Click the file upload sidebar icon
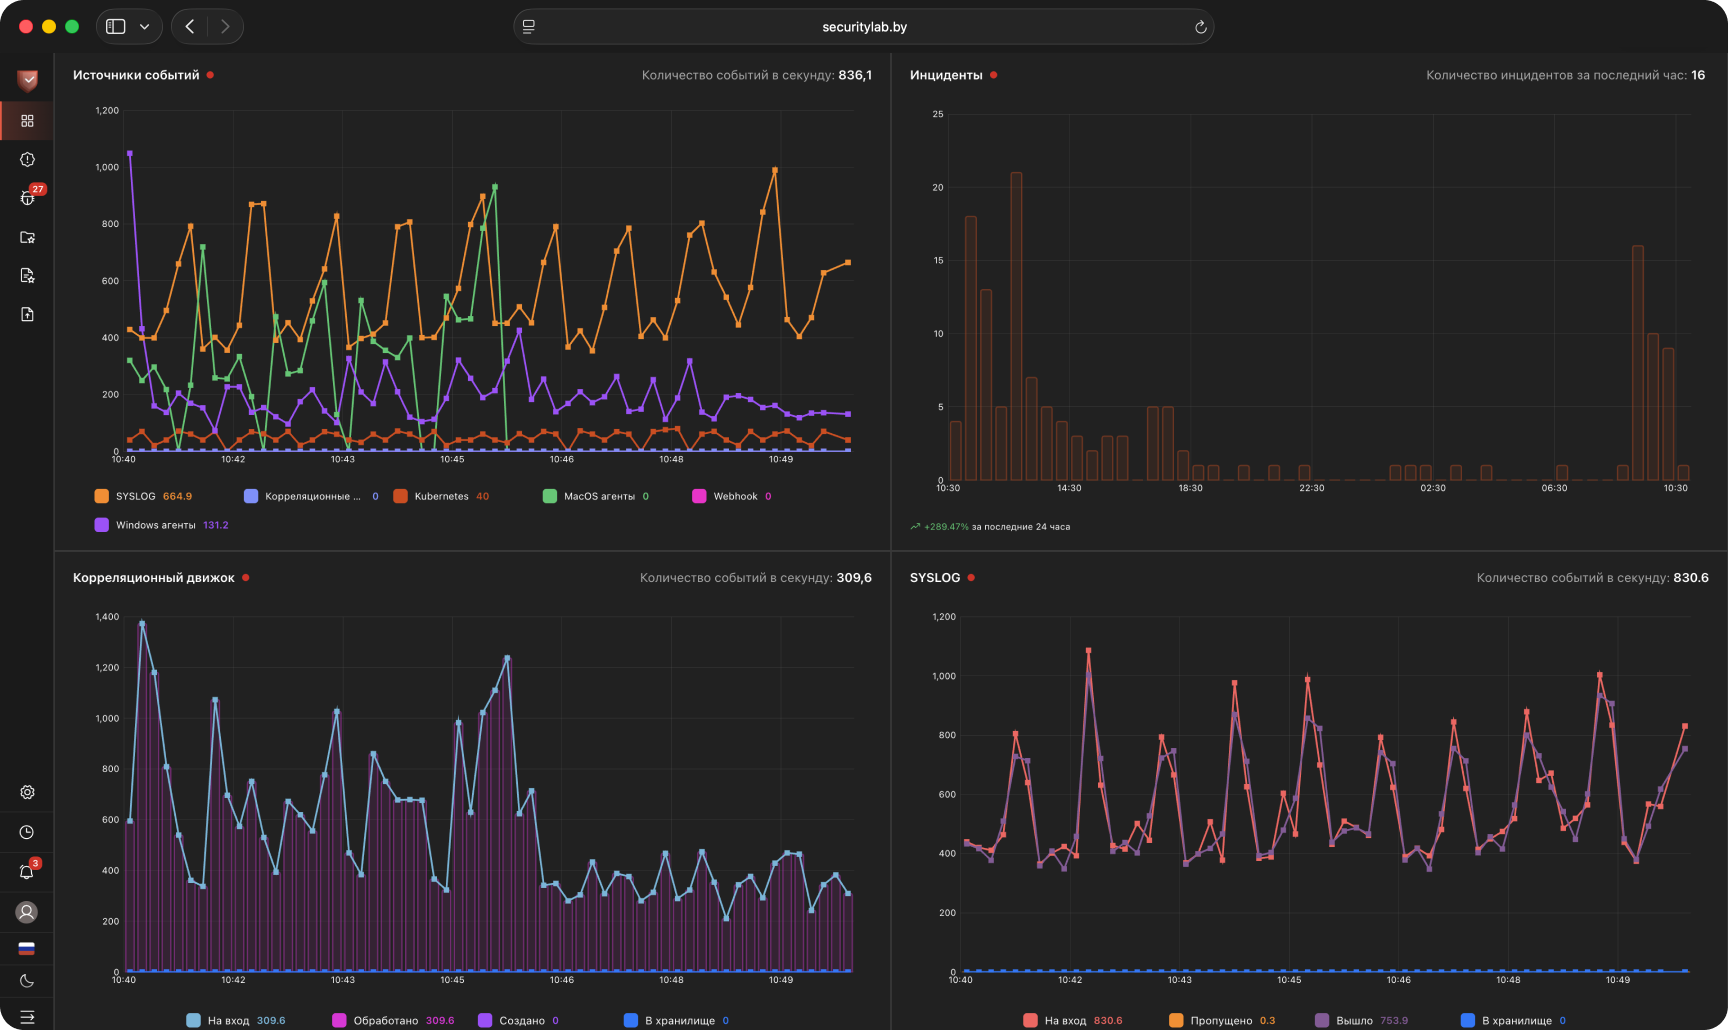1728x1030 pixels. 27,314
